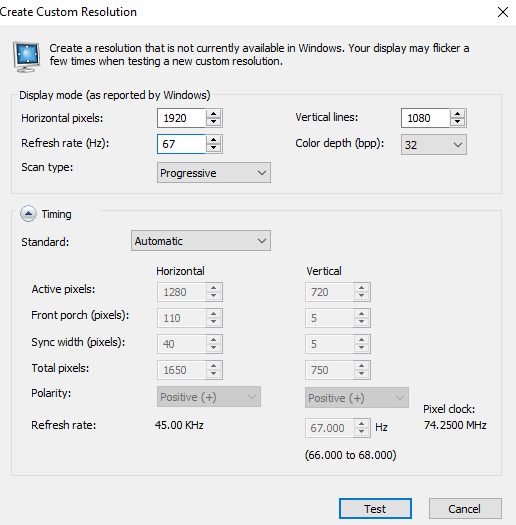The image size is (516, 525).
Task: Decrease horizontal Sync width down arrow
Action: [x=214, y=348]
